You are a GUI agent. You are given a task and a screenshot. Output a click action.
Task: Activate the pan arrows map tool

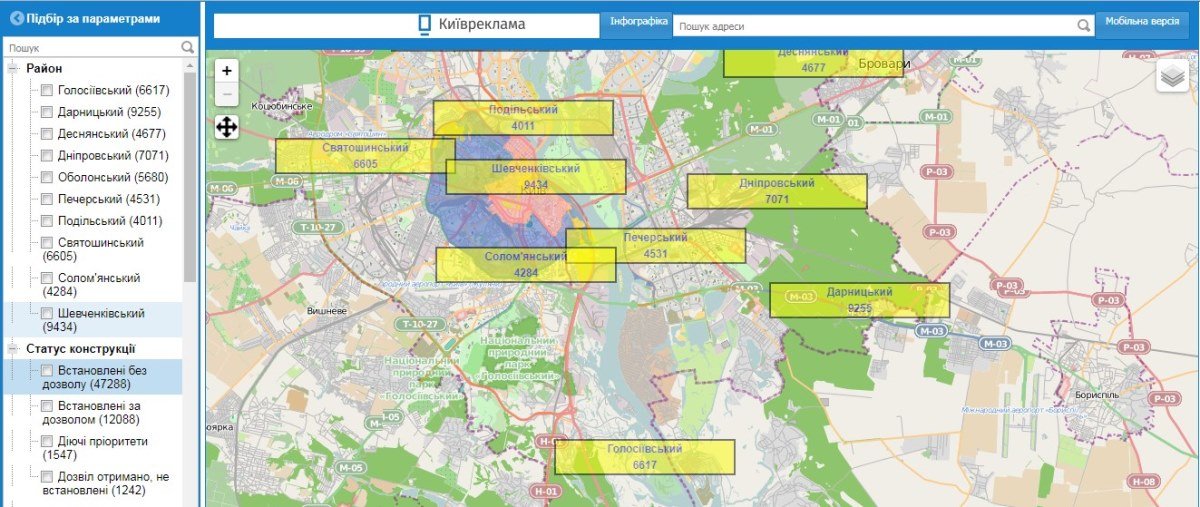tap(227, 127)
